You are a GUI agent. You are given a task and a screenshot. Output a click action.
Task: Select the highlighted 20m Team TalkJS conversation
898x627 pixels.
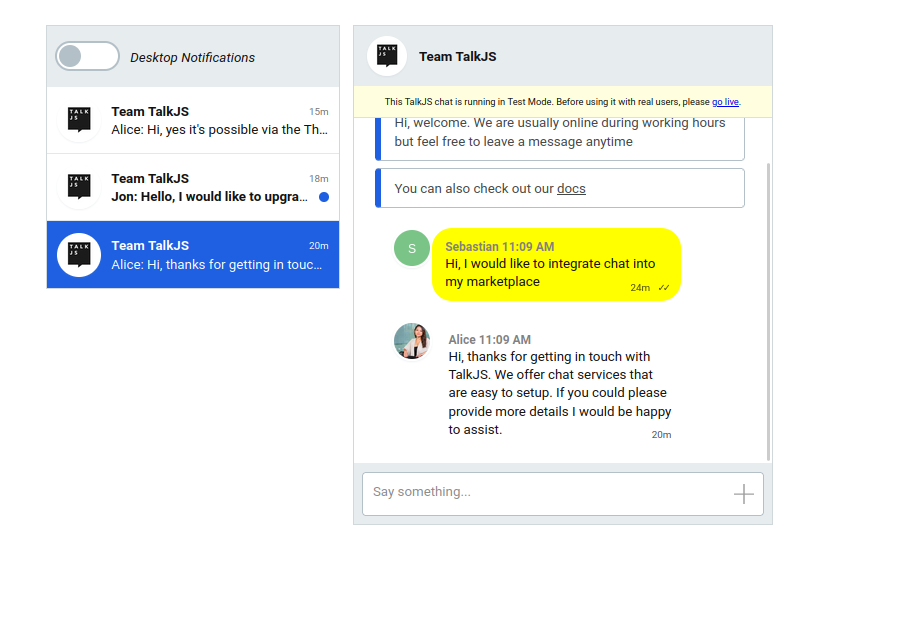(x=193, y=254)
